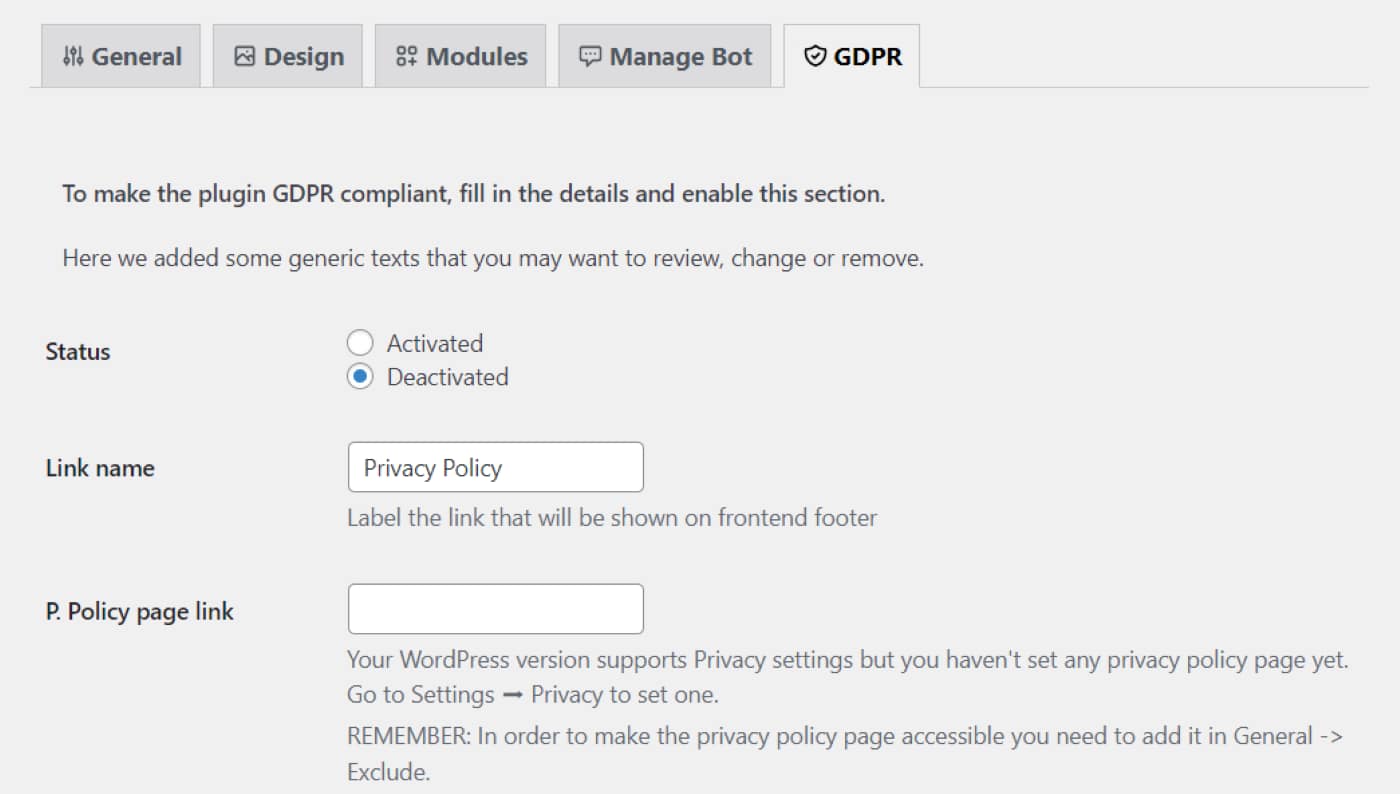This screenshot has height=794, width=1400.
Task: Click the grid icon on the Modules tab
Action: click(x=405, y=56)
